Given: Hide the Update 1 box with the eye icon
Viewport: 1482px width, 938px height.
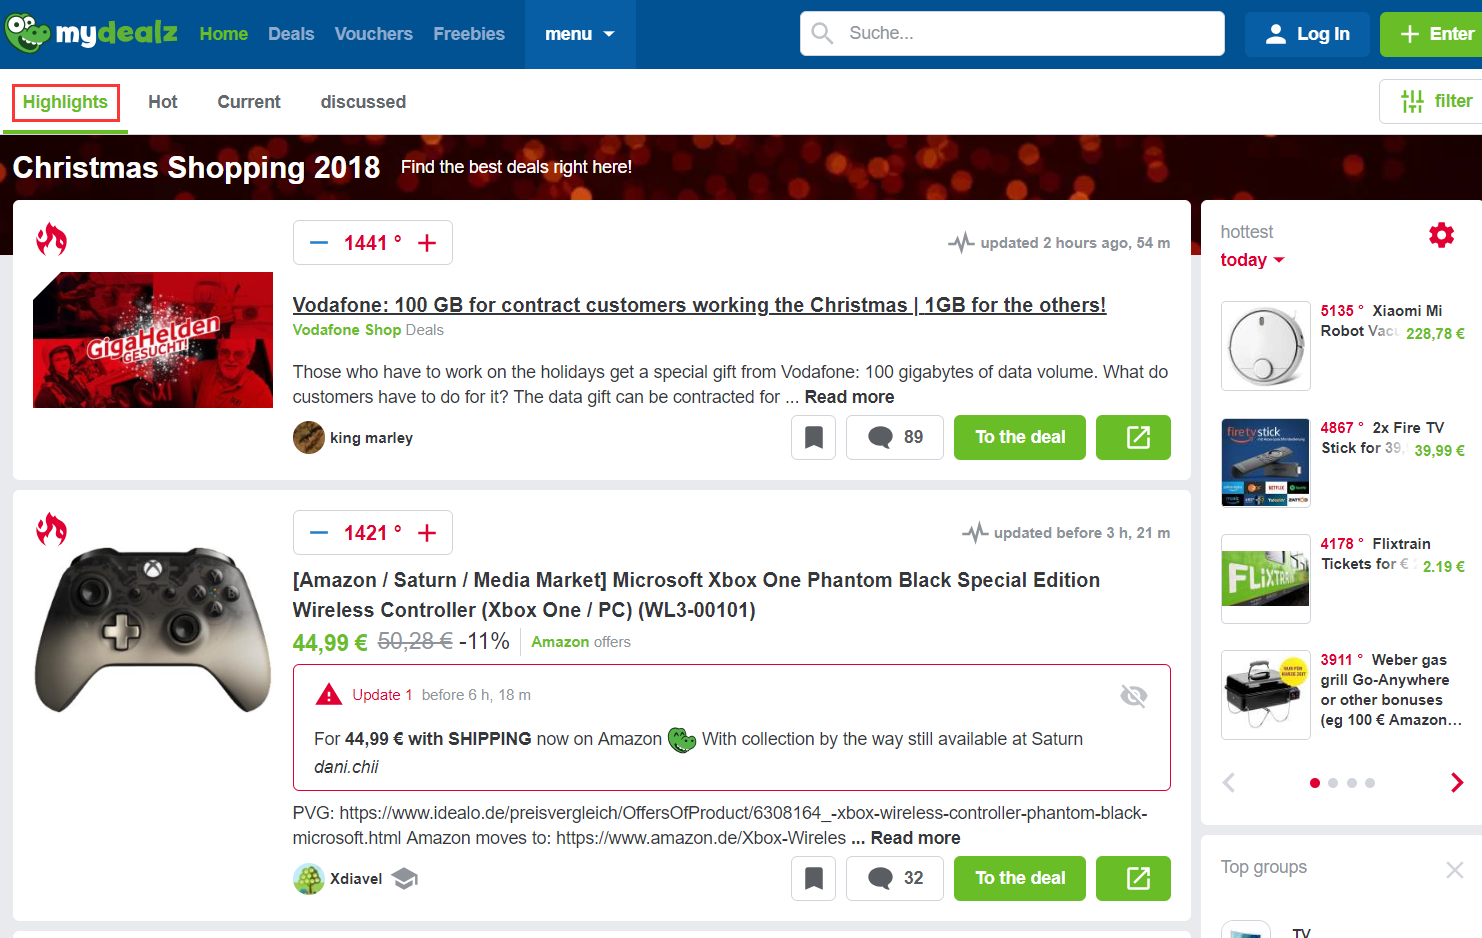Looking at the screenshot, I should click(1134, 696).
